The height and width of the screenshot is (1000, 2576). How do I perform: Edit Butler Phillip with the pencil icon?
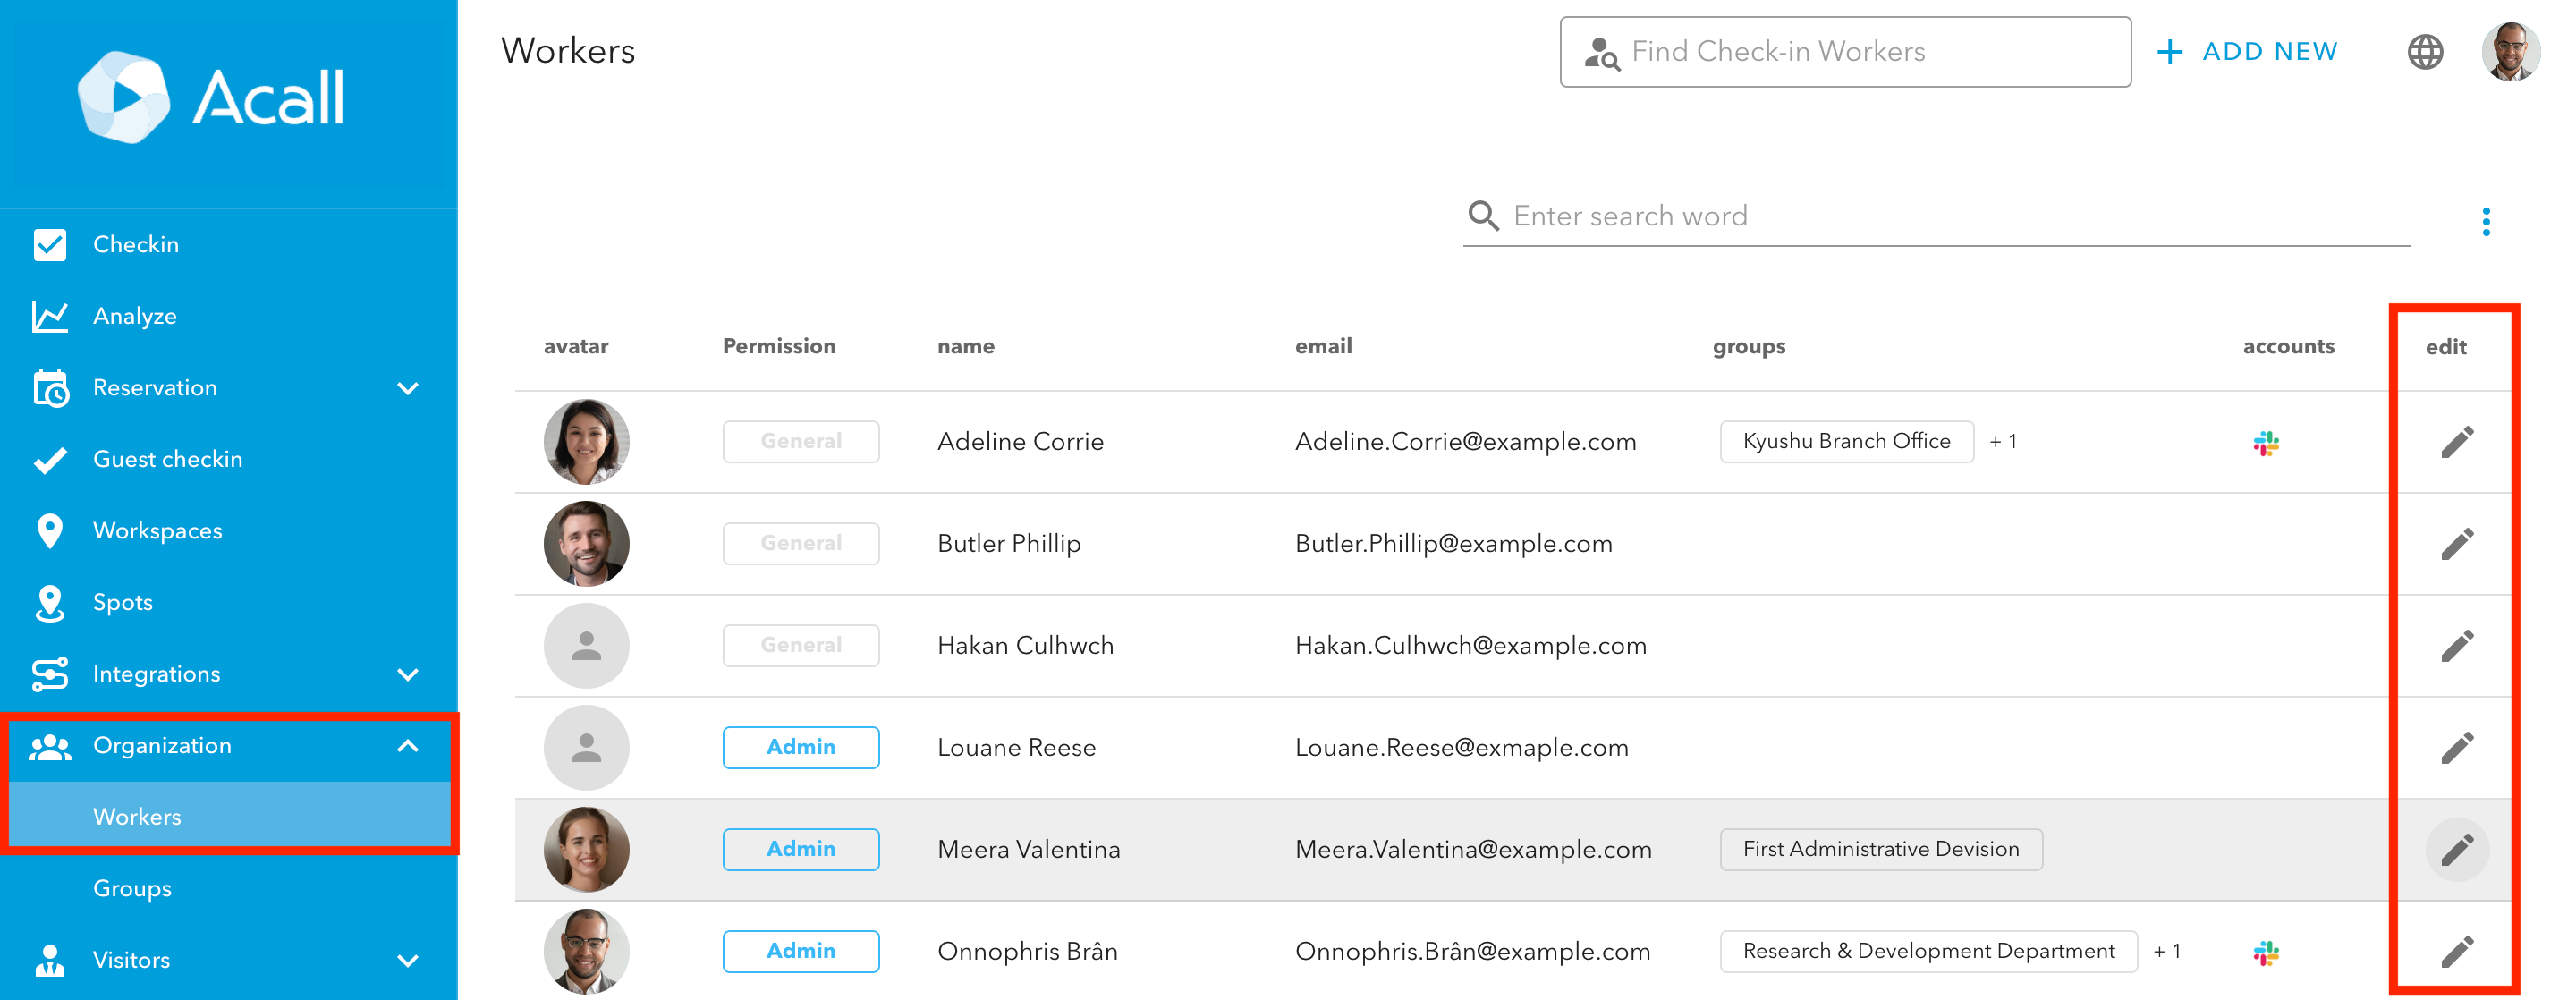coord(2457,544)
